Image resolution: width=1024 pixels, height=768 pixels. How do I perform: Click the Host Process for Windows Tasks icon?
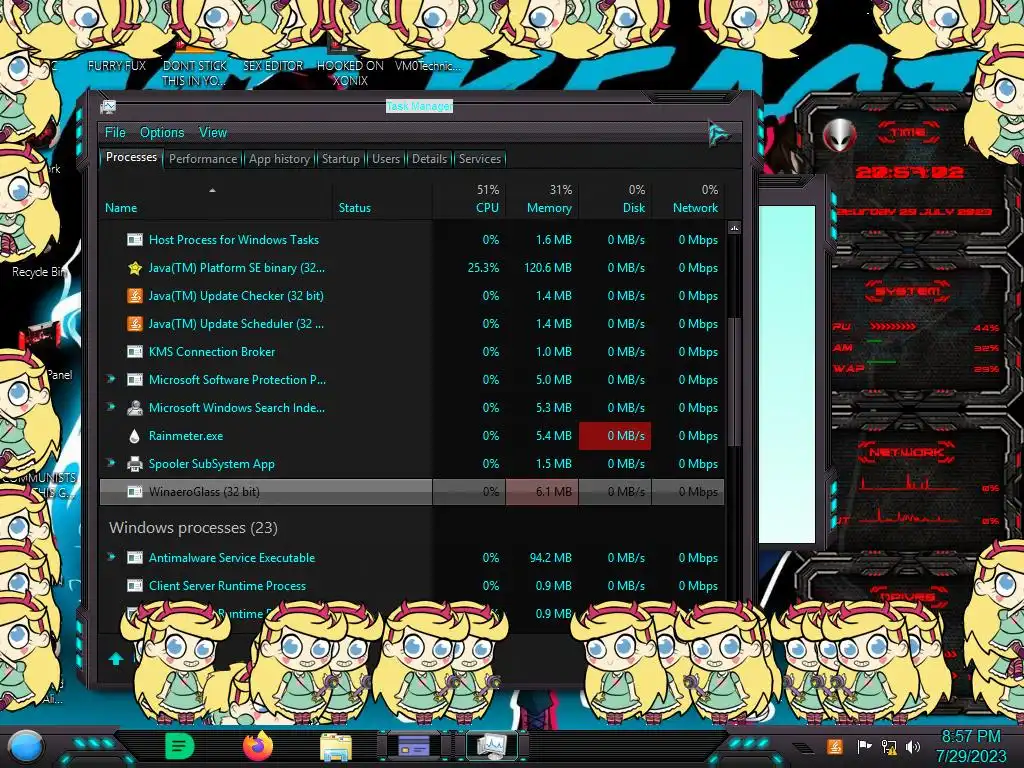[x=135, y=240]
